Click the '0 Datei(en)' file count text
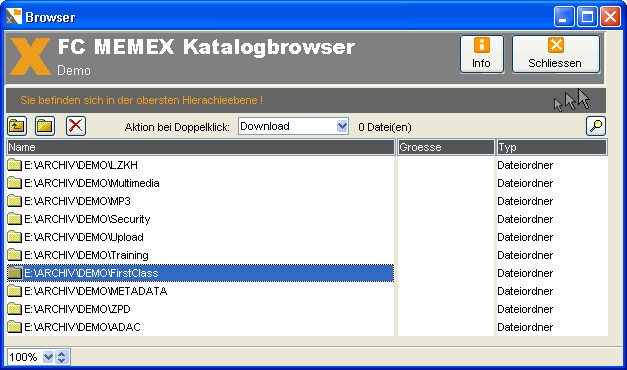This screenshot has height=370, width=627. (x=385, y=127)
